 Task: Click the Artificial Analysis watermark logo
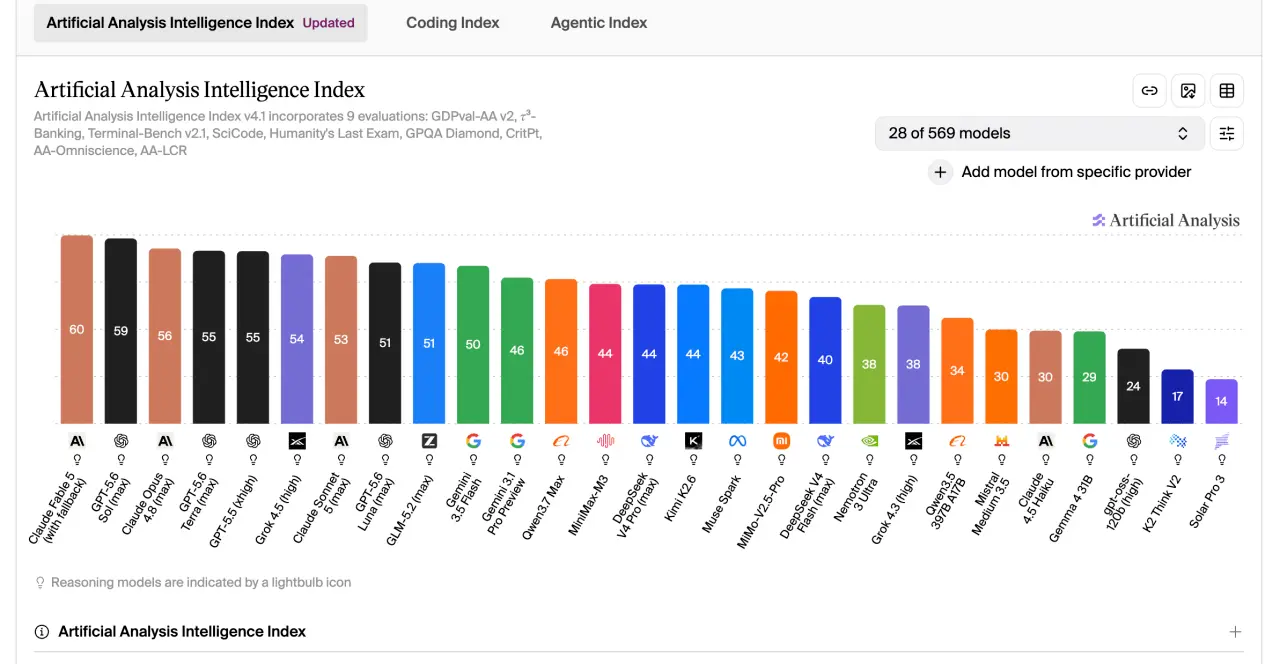click(1166, 220)
